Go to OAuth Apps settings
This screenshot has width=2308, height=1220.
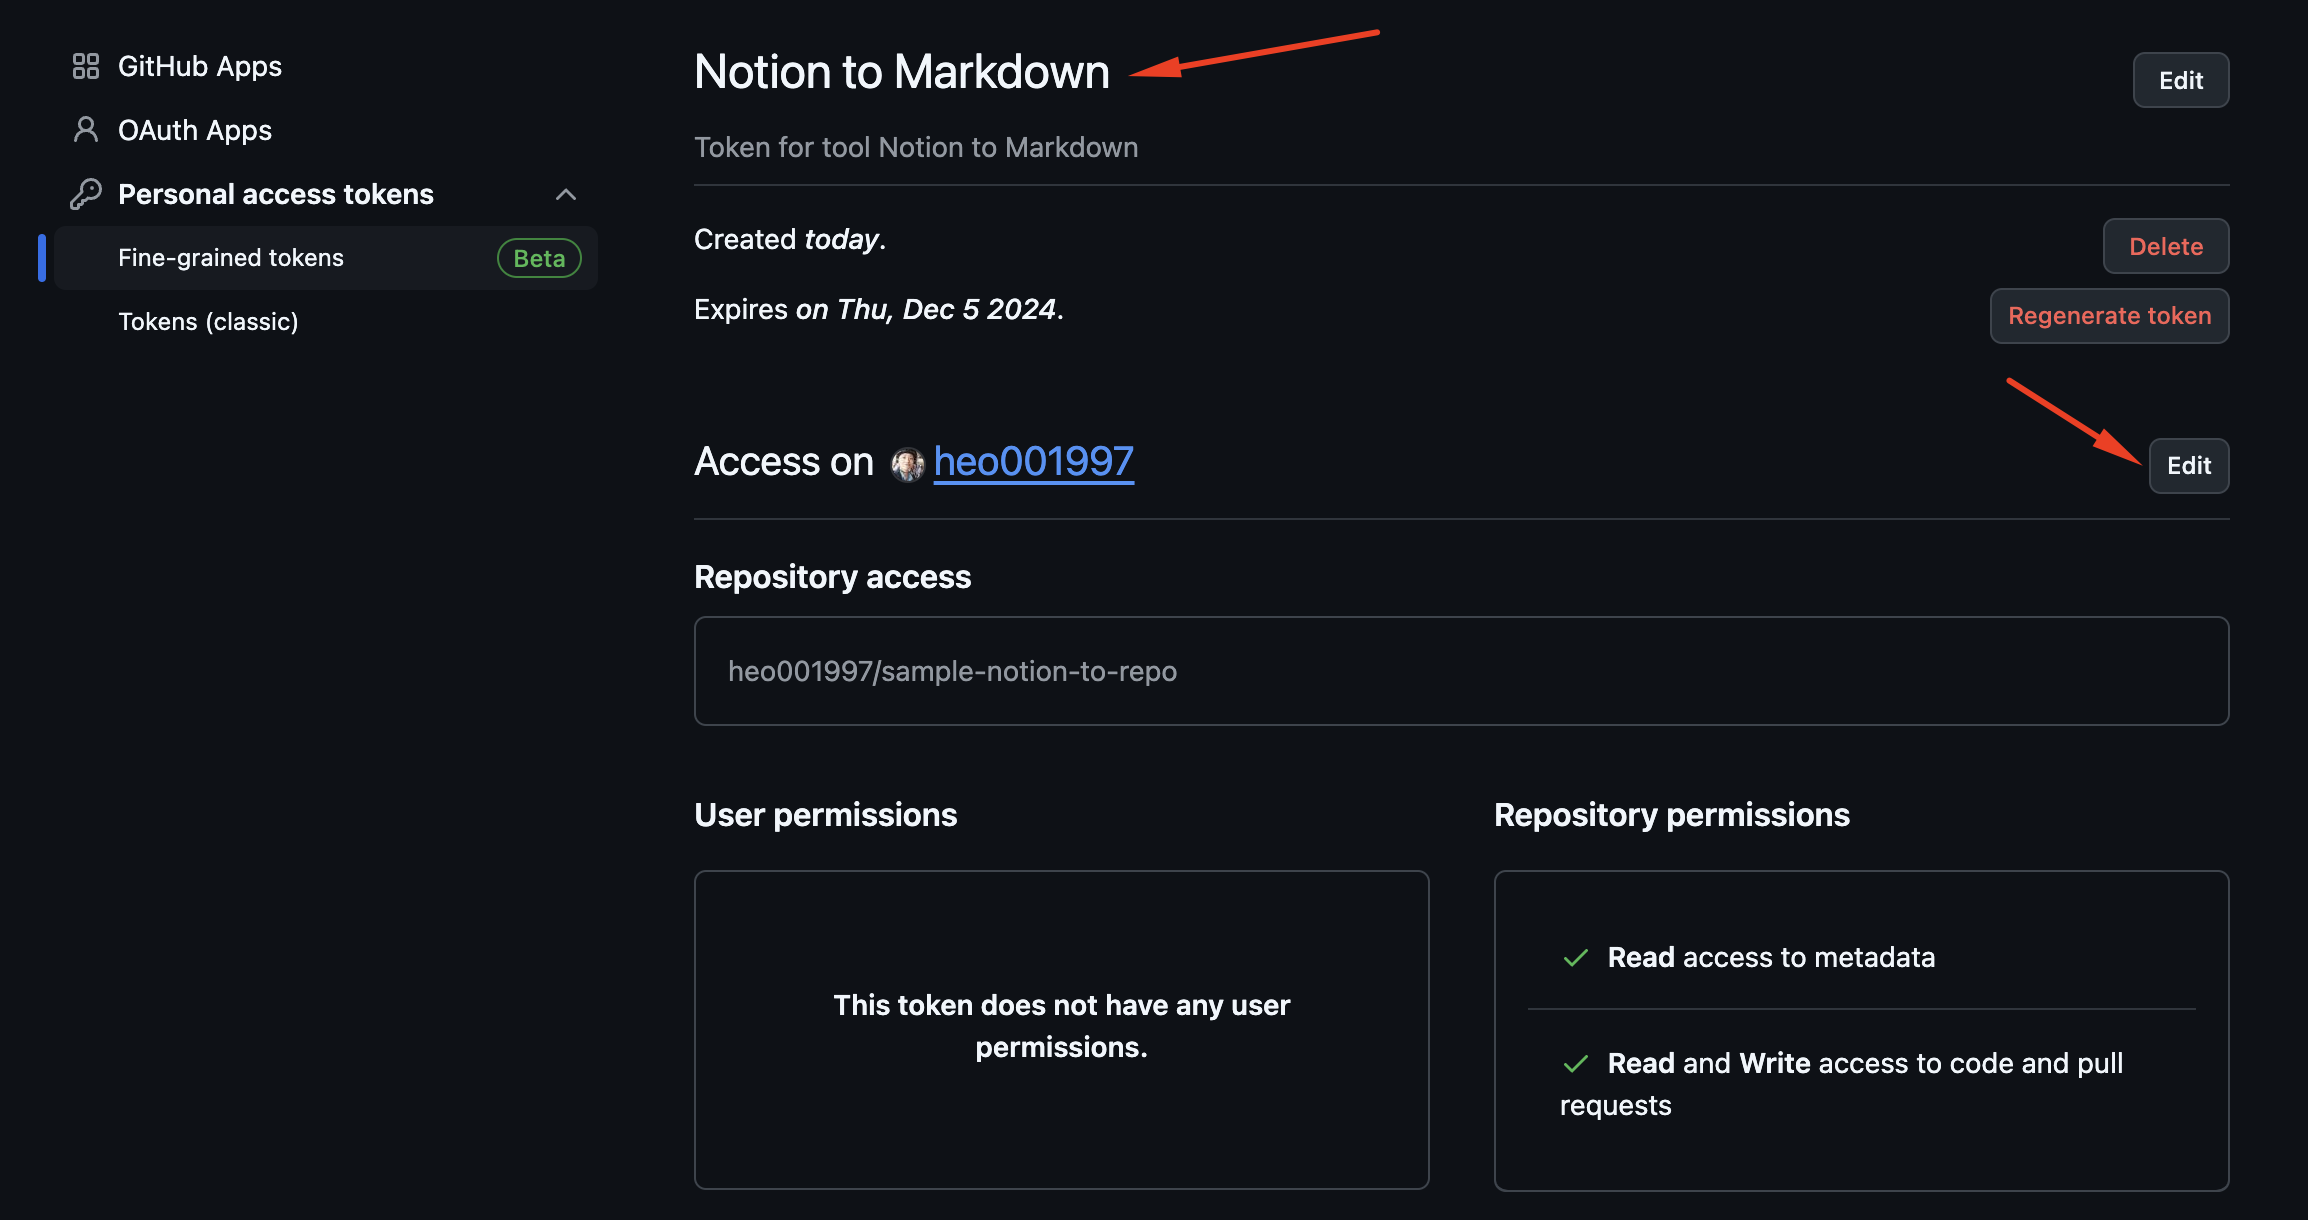point(195,130)
